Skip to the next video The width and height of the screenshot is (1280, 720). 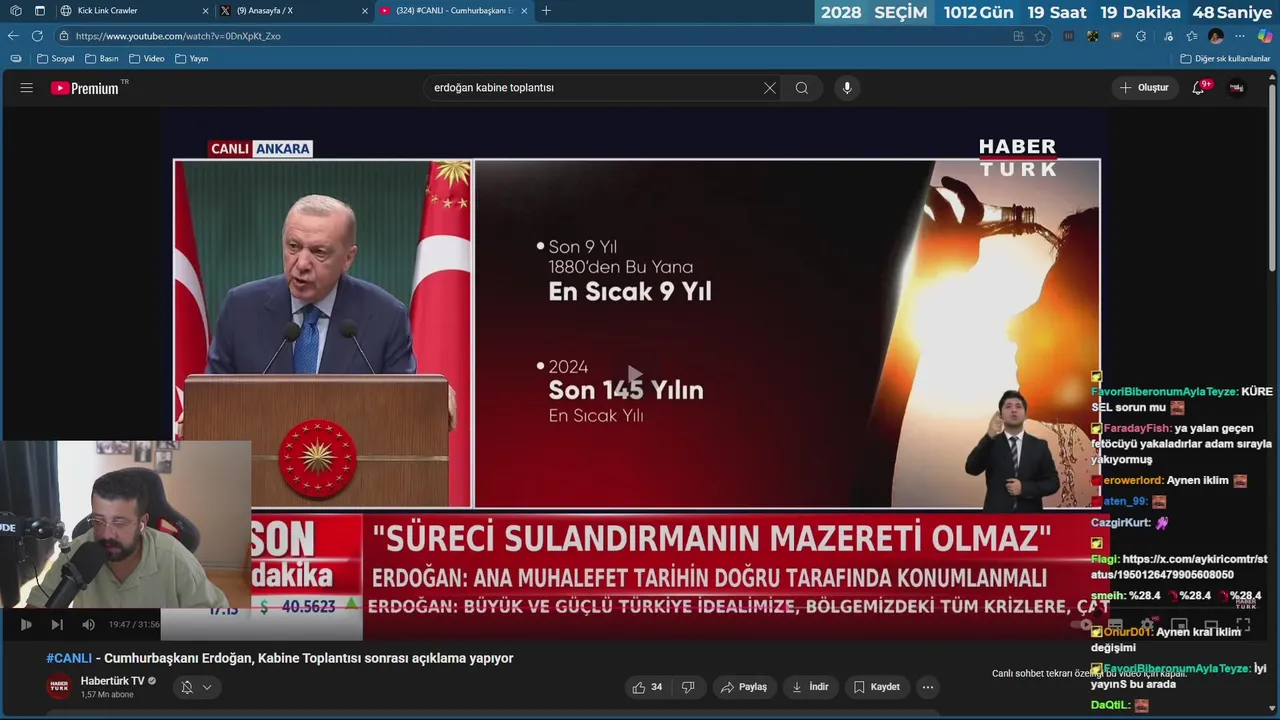coord(57,625)
